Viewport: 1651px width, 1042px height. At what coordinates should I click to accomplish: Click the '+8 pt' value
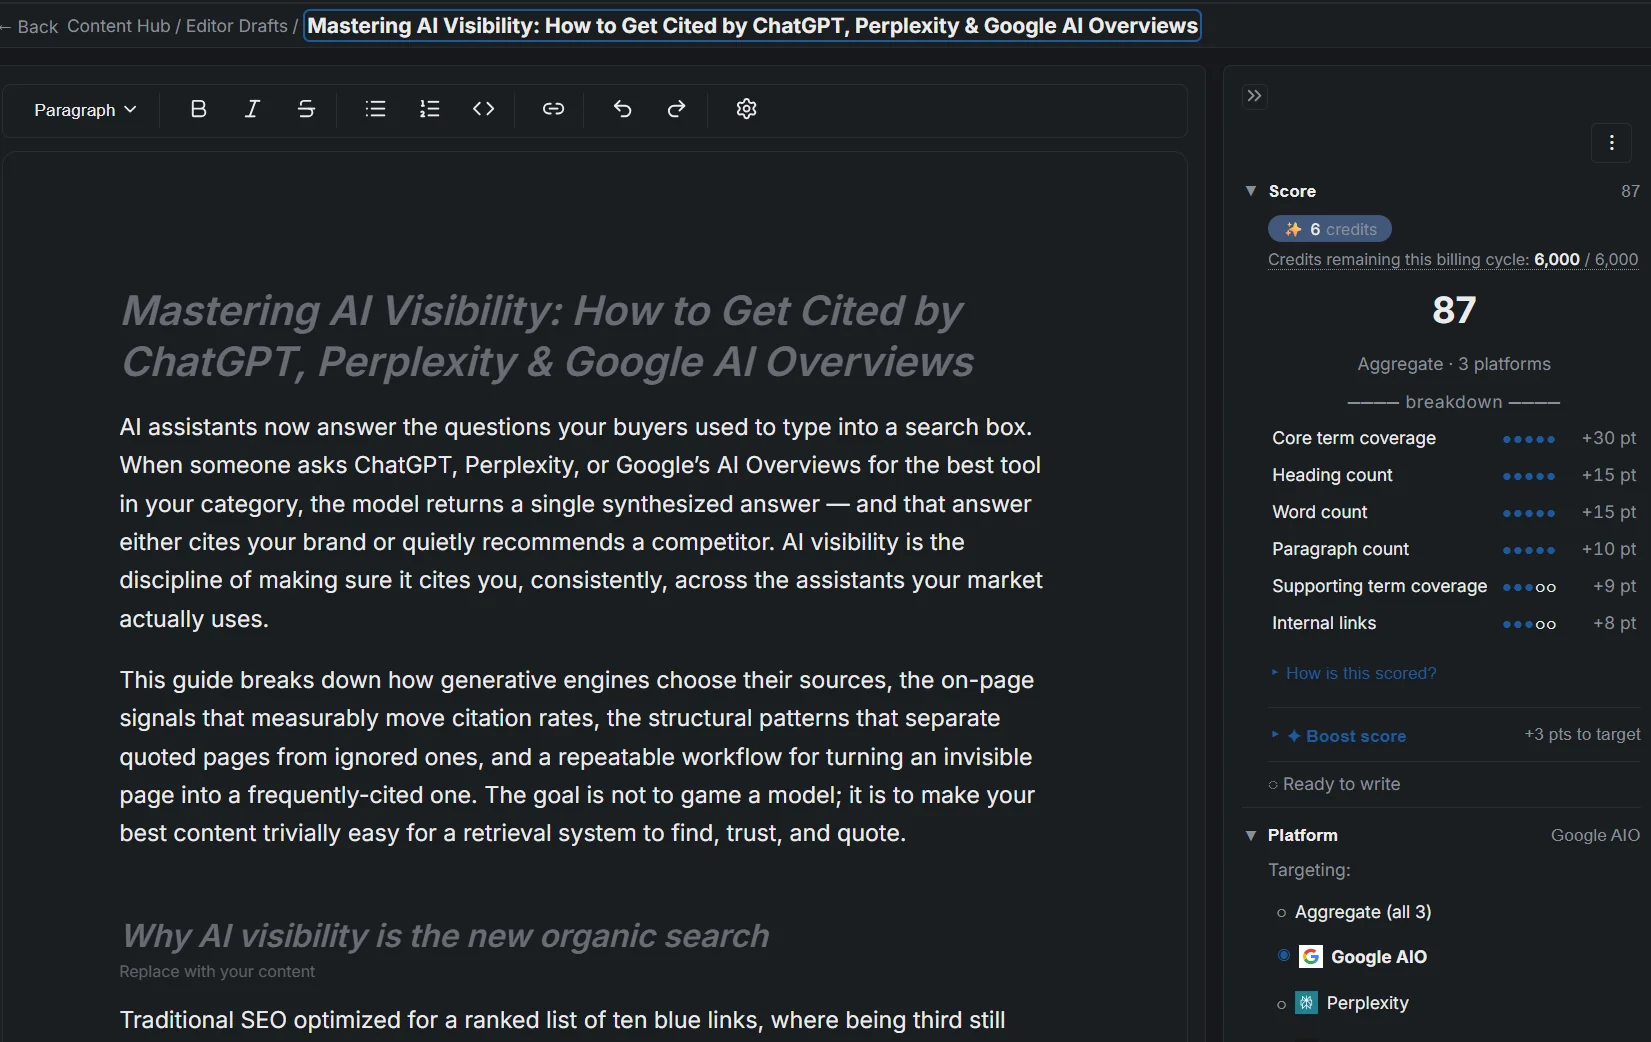(1615, 623)
